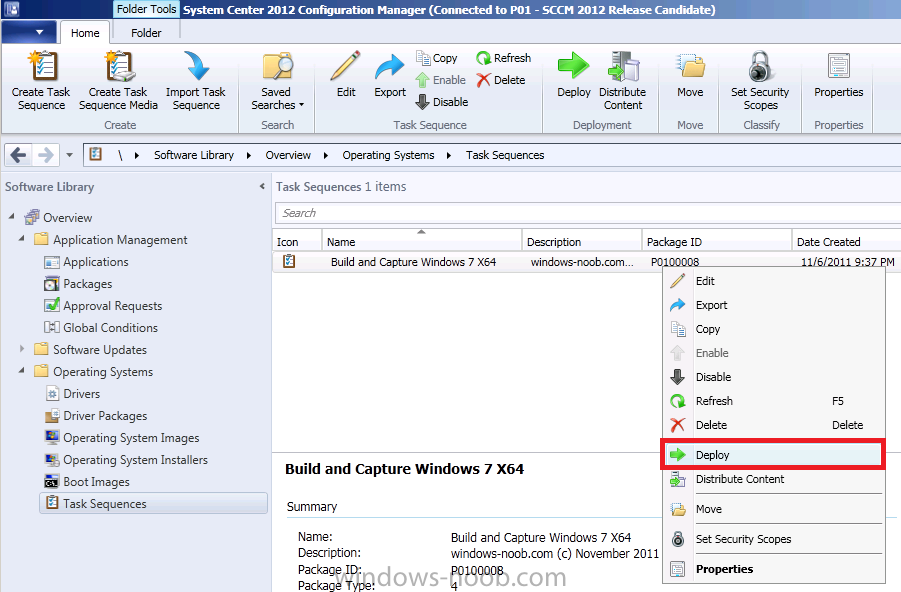Collapse Operating Systems tree node
Screen dimensions: 901x592
[x=22, y=371]
